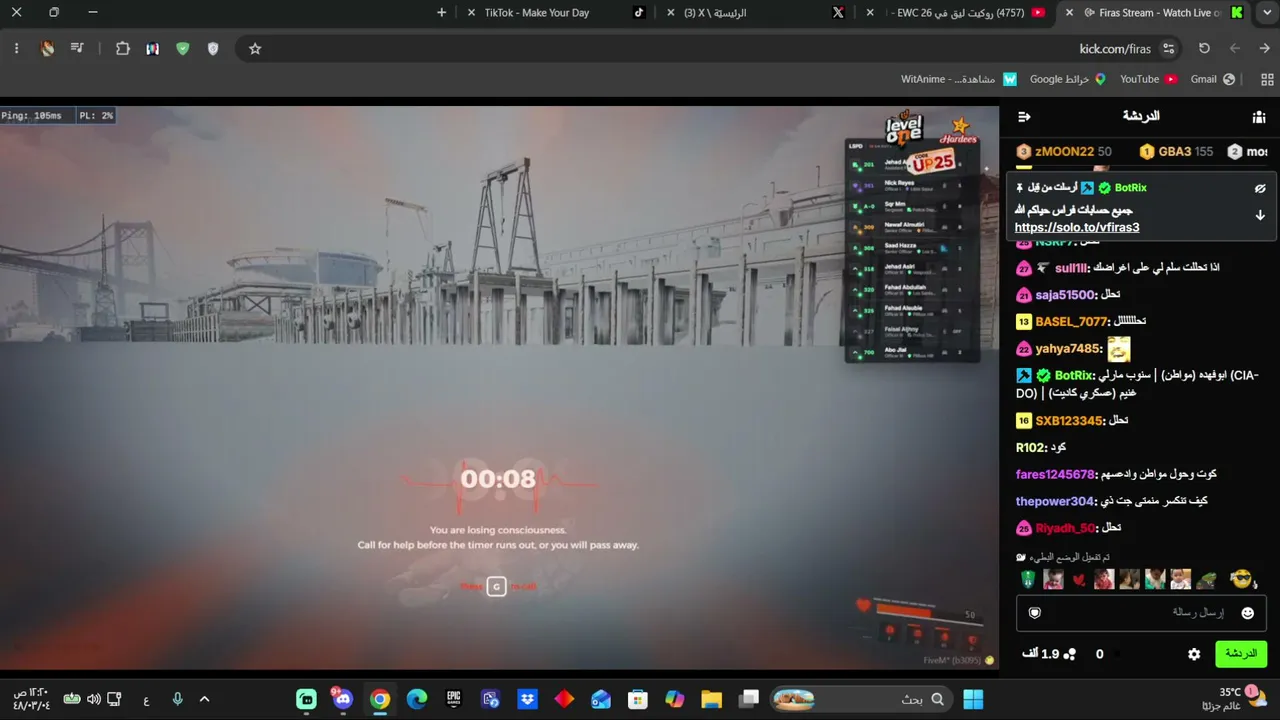Close the YouTube EWC 26 tab
Viewport: 1280px width, 720px height.
point(870,13)
